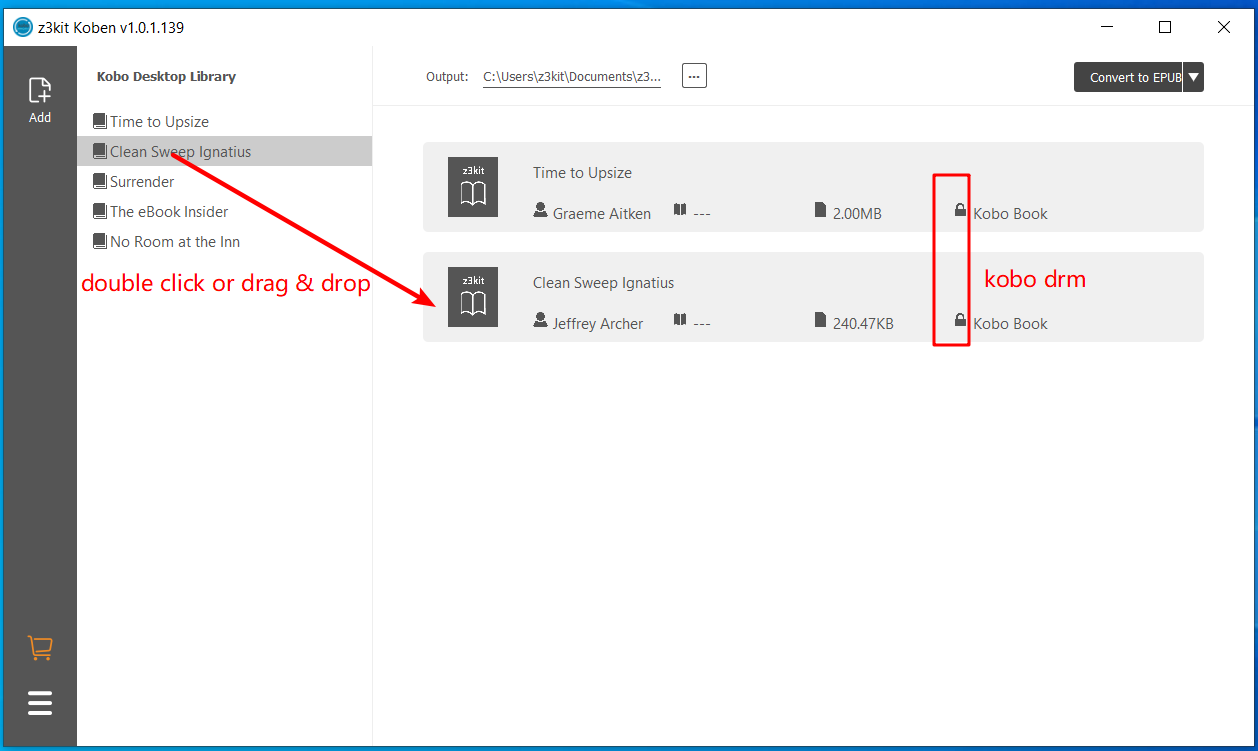The width and height of the screenshot is (1258, 751).
Task: Open the shopping cart purchase icon
Action: click(40, 648)
